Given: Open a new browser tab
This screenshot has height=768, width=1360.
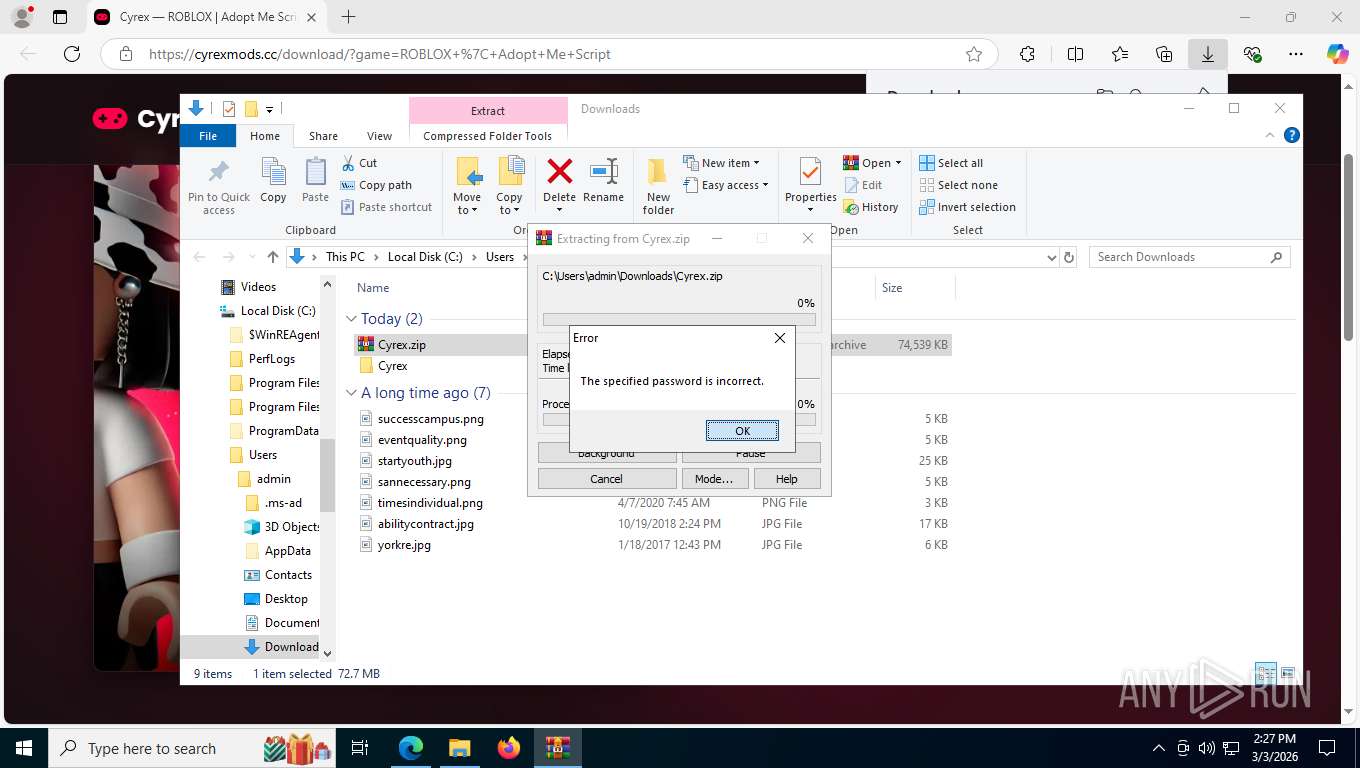Looking at the screenshot, I should [348, 17].
